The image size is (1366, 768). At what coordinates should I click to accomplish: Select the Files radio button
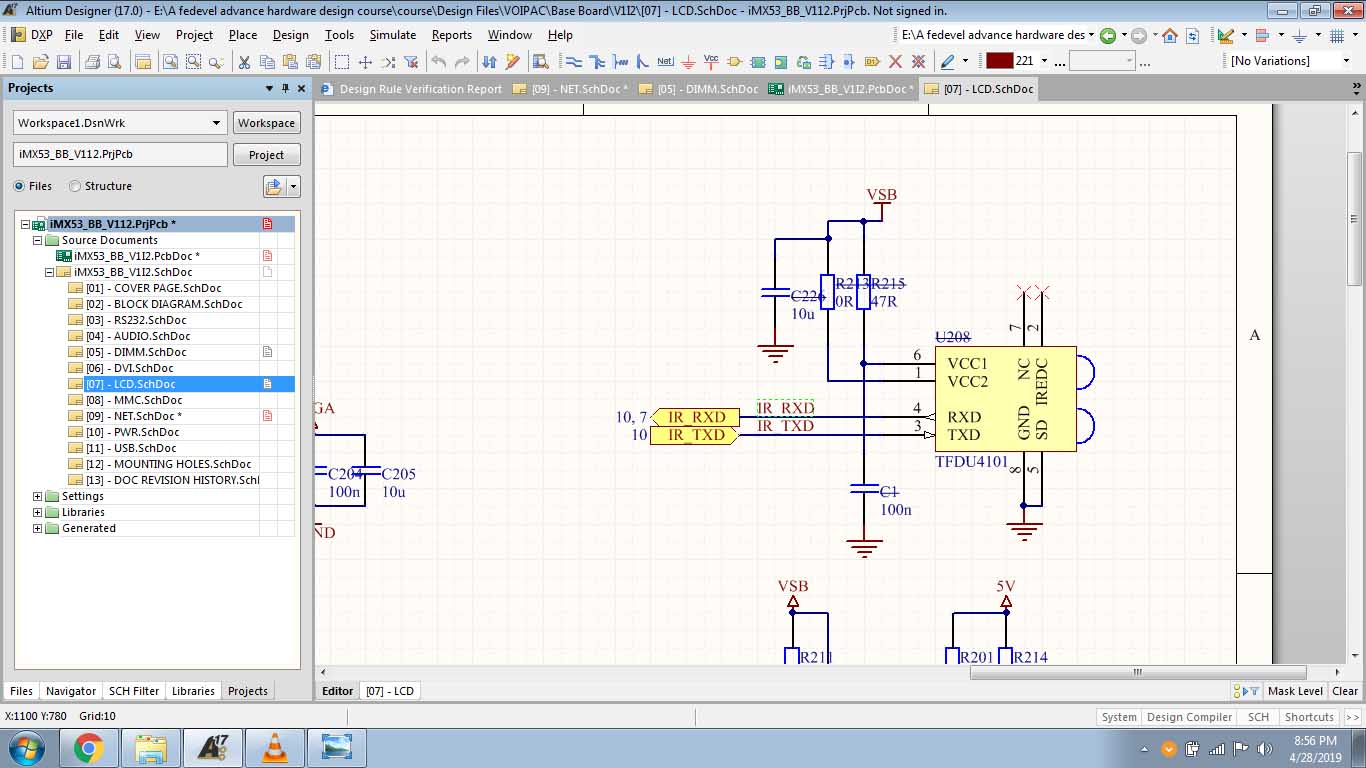20,186
